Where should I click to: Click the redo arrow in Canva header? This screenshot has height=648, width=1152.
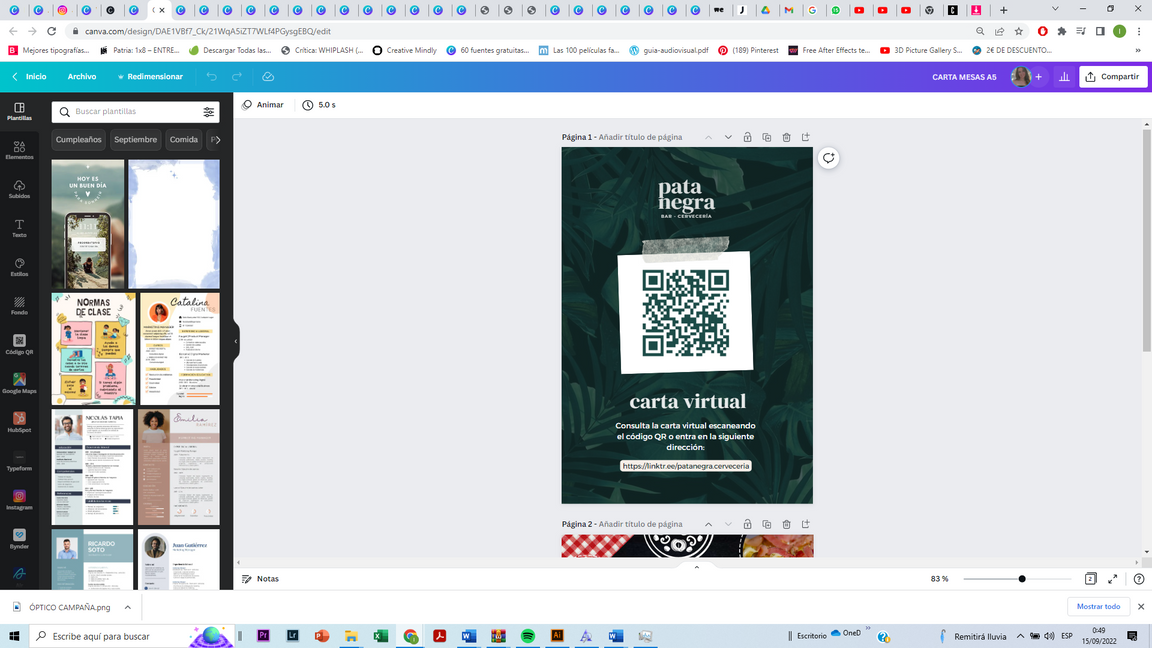click(237, 76)
